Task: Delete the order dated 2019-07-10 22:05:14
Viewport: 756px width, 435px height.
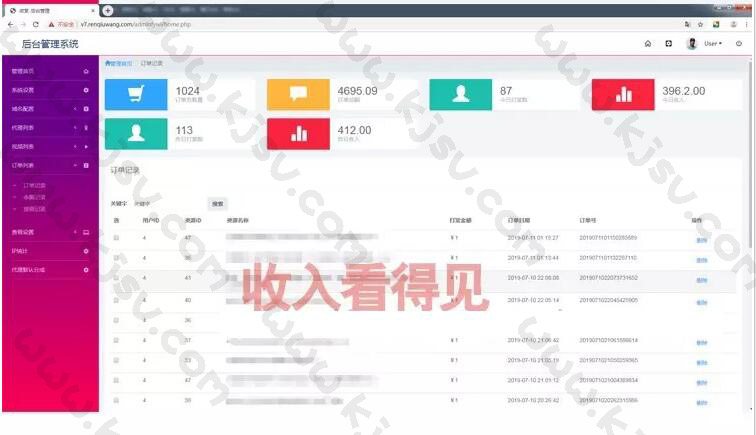Action: pos(702,303)
